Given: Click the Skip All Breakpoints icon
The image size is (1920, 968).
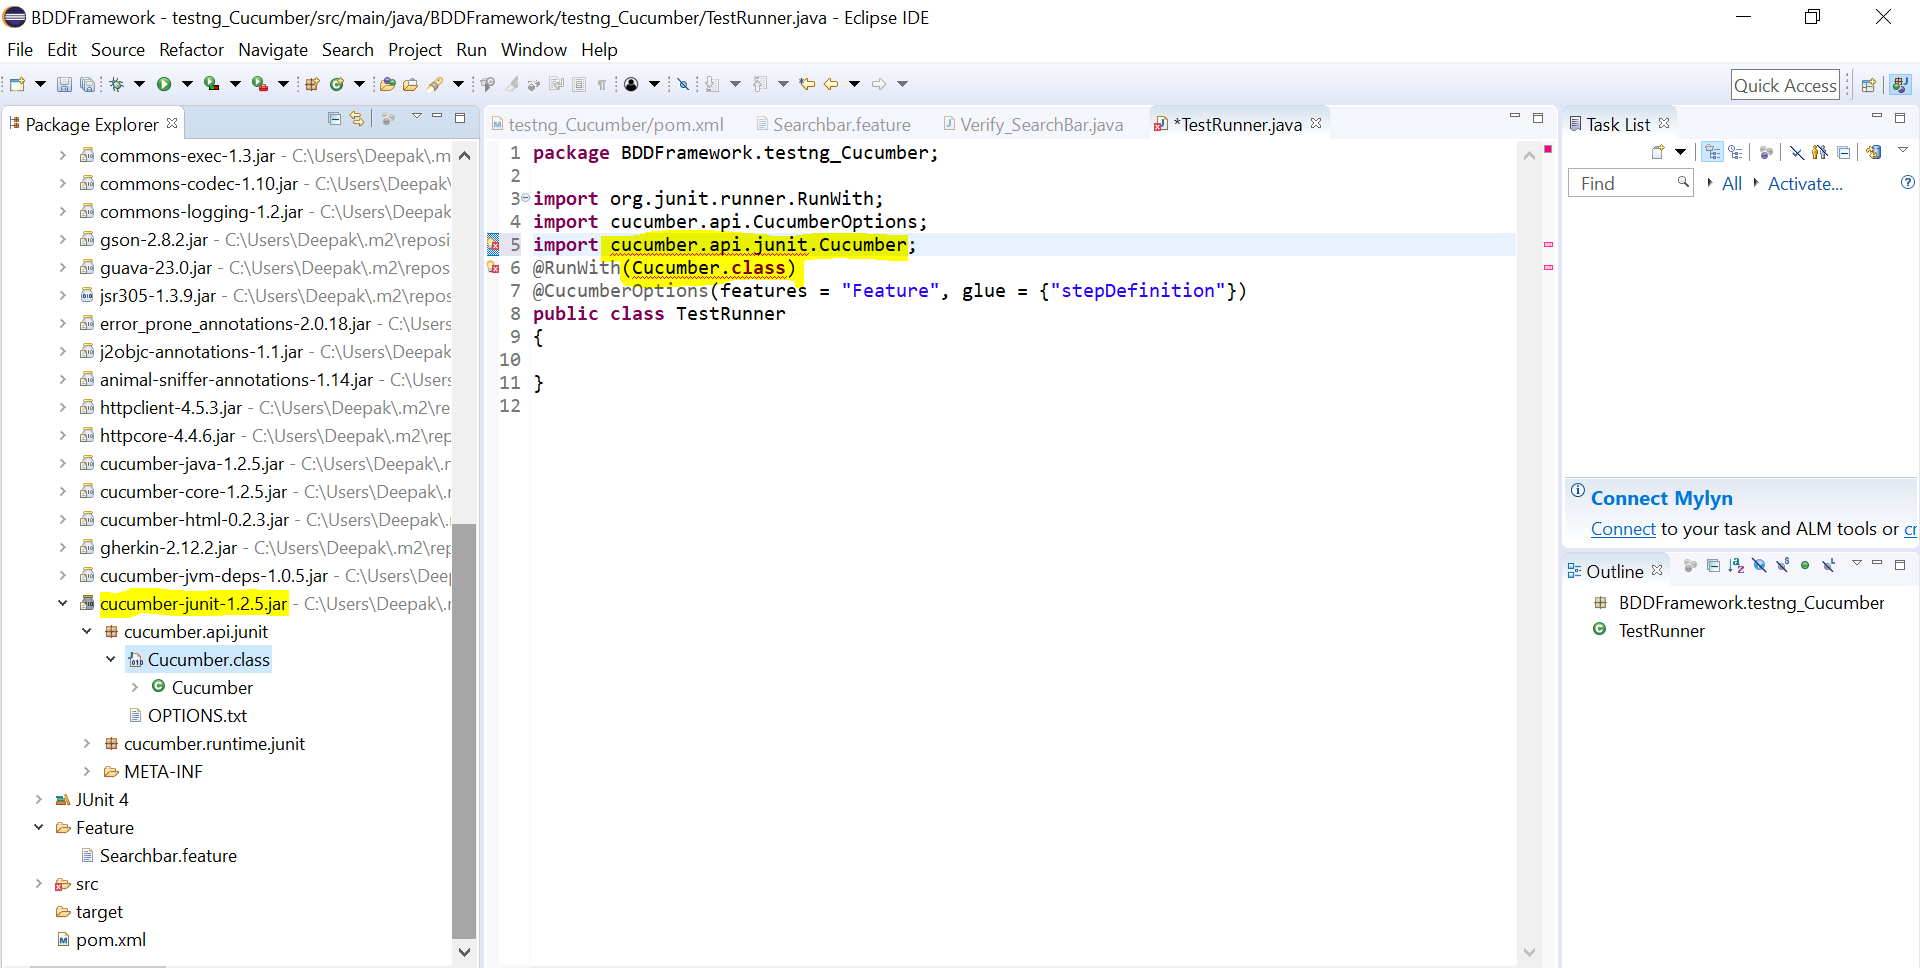Looking at the screenshot, I should pyautogui.click(x=683, y=84).
